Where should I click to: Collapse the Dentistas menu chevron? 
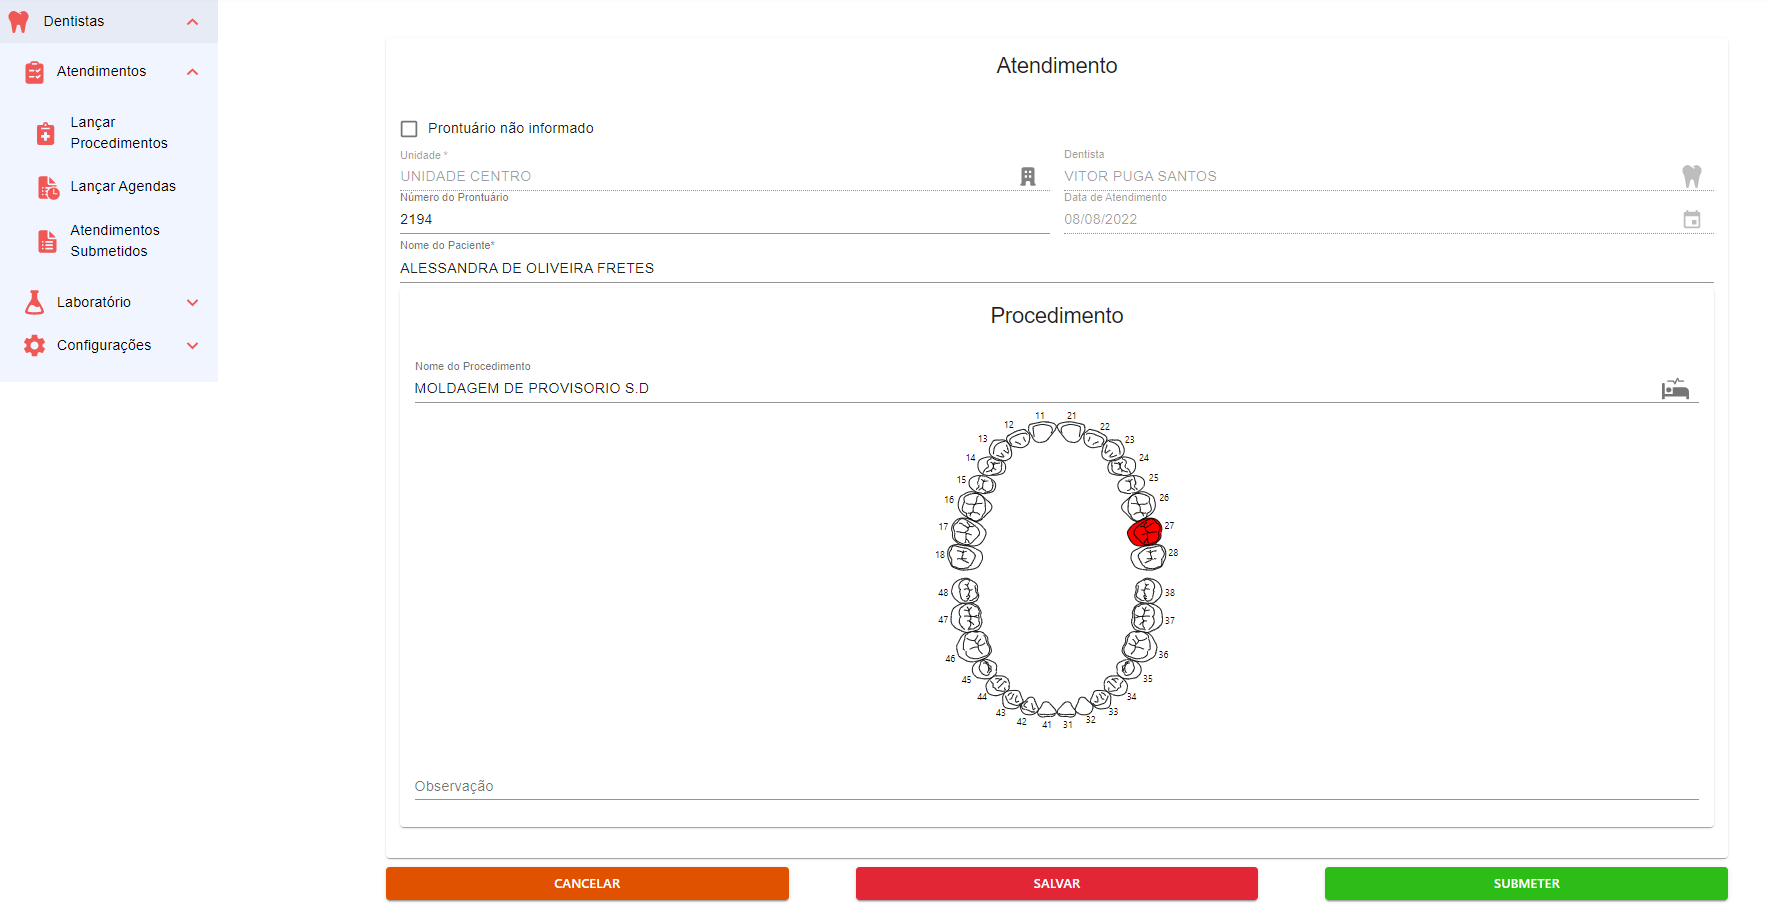(192, 22)
